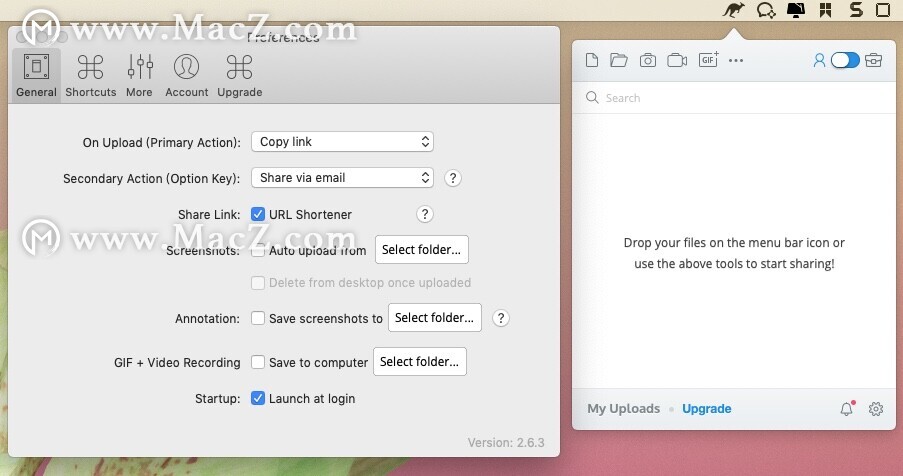This screenshot has width=903, height=476.
Task: Open help for Annotation setting
Action: (501, 318)
